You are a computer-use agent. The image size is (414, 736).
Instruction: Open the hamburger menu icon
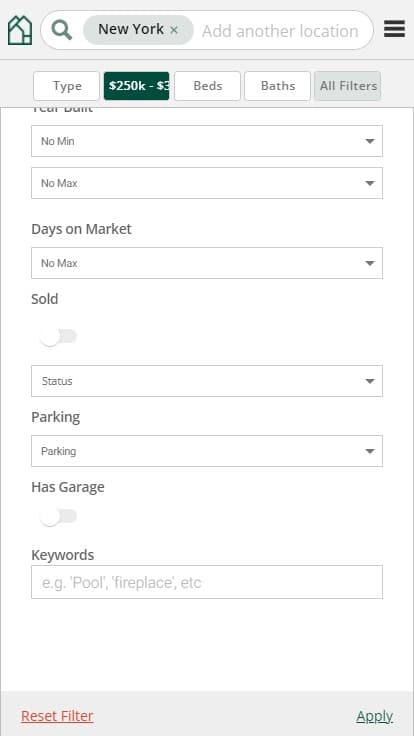pyautogui.click(x=394, y=29)
